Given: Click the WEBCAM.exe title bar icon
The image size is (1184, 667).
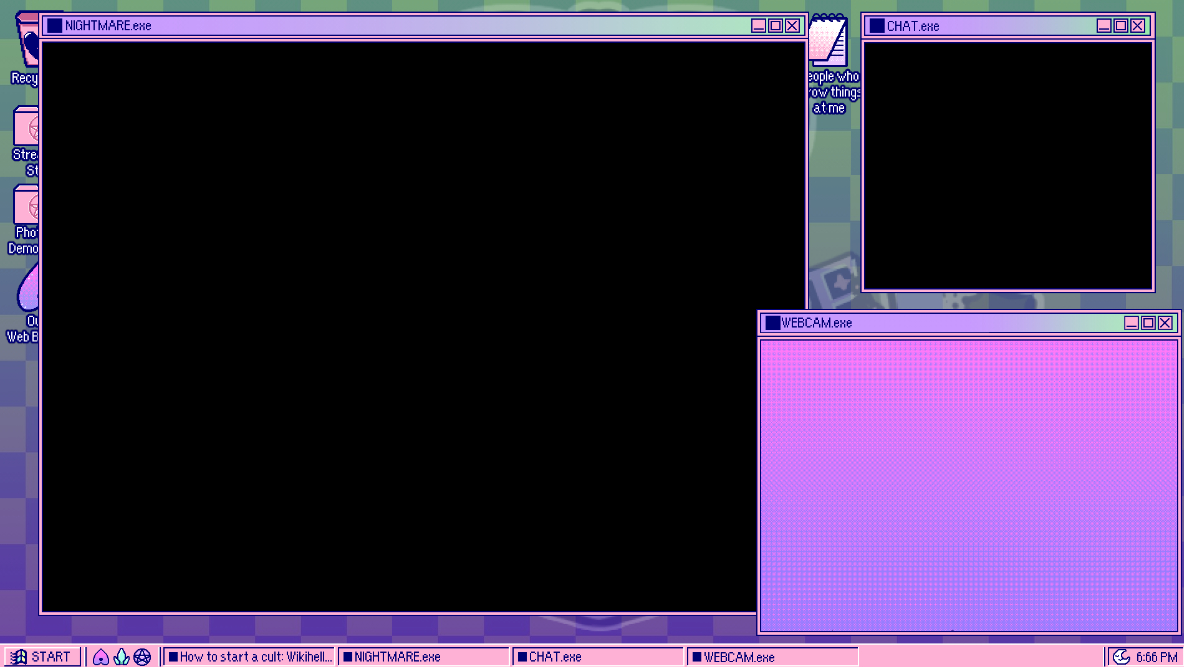Looking at the screenshot, I should (x=772, y=323).
